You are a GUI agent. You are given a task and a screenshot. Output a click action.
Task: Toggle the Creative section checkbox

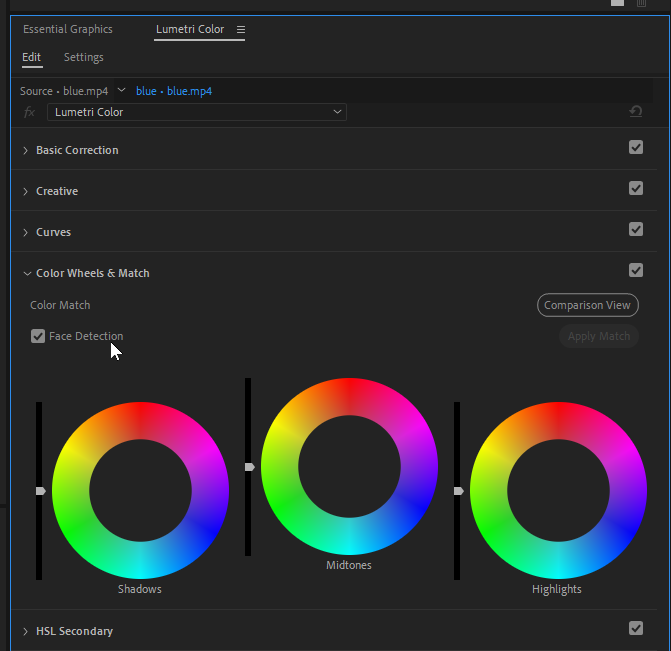636,189
